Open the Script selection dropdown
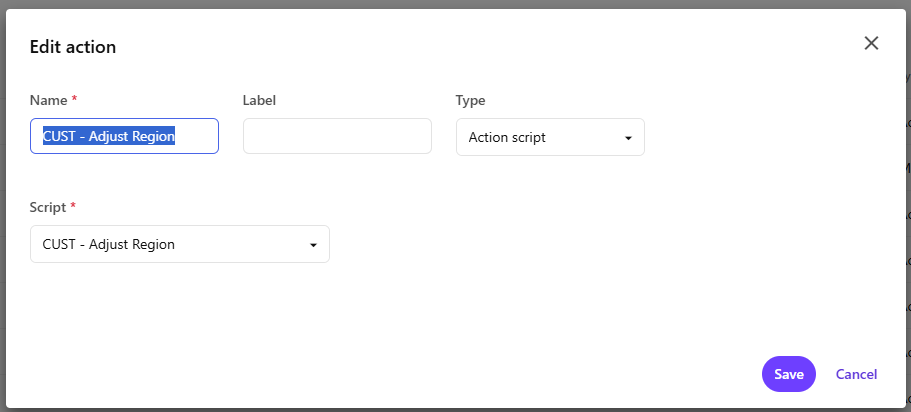The height and width of the screenshot is (412, 911). (179, 244)
